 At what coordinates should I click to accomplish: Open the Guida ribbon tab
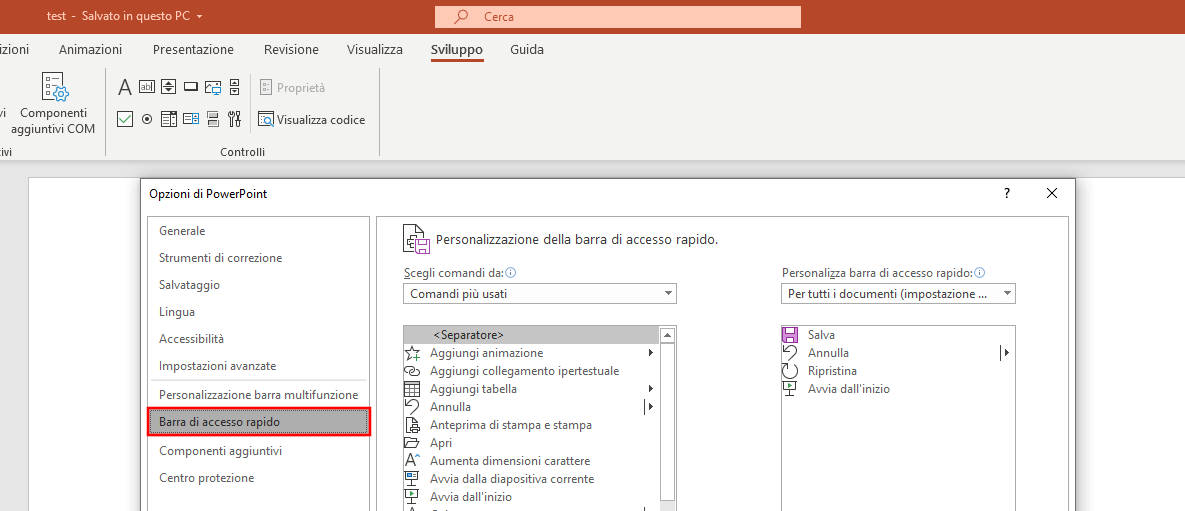pyautogui.click(x=527, y=50)
